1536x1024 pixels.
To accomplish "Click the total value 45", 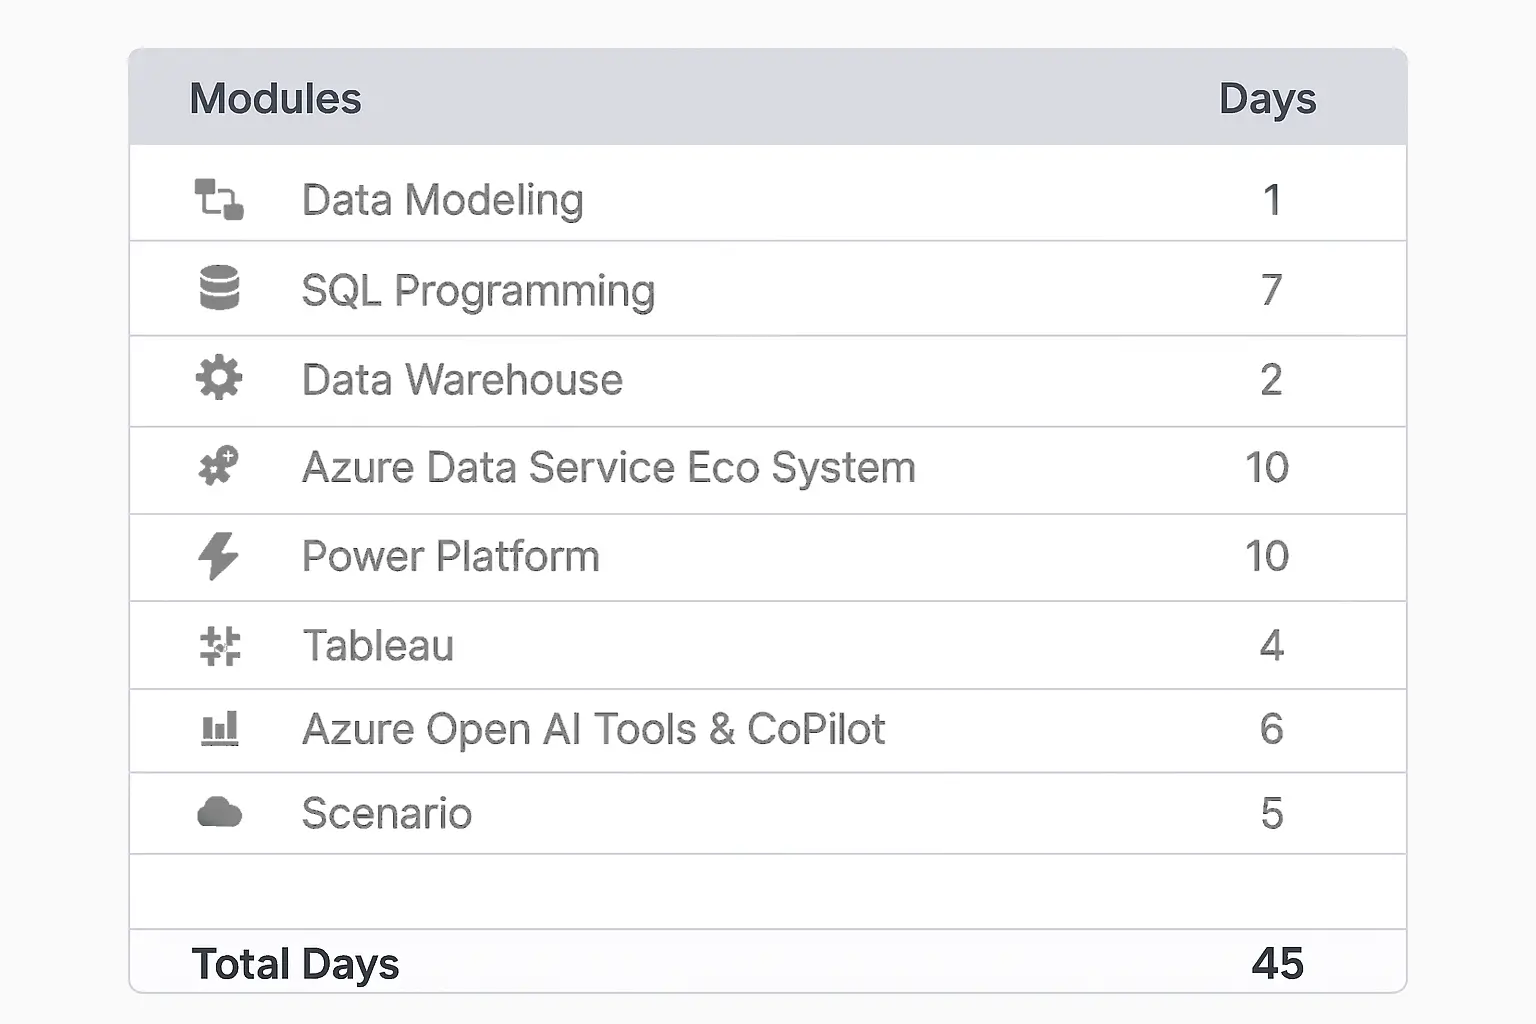I will pos(1277,964).
